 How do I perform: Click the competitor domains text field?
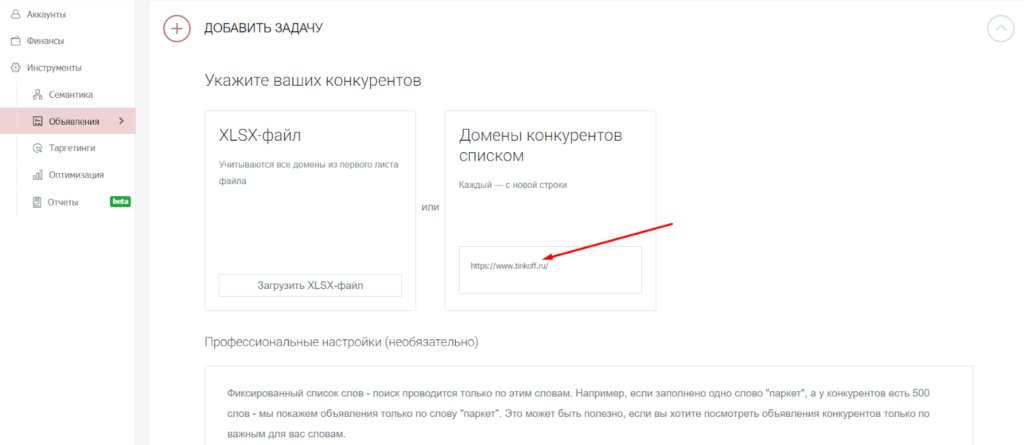(550, 270)
